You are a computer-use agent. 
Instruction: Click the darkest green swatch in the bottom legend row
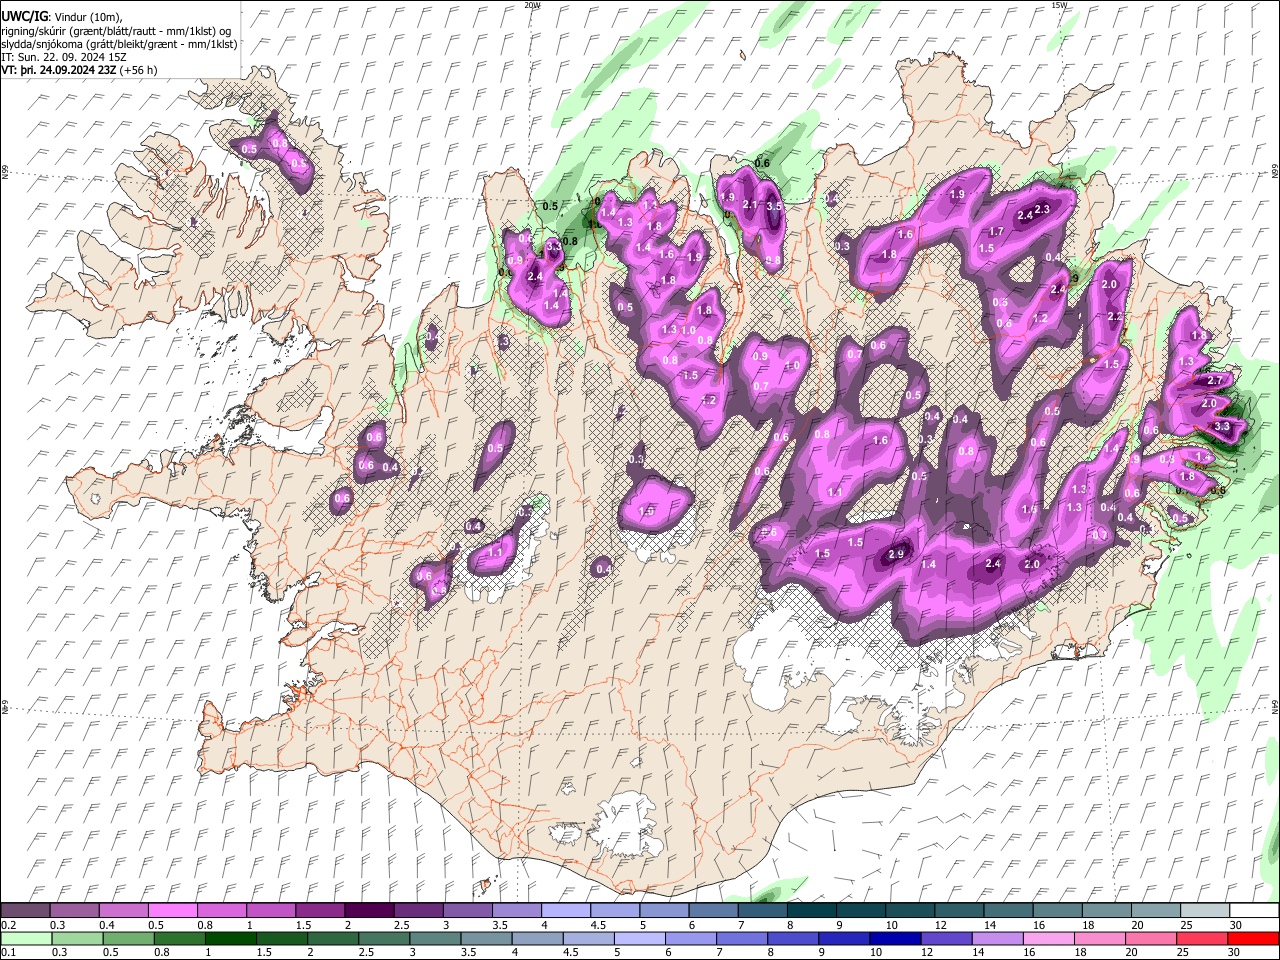point(230,939)
